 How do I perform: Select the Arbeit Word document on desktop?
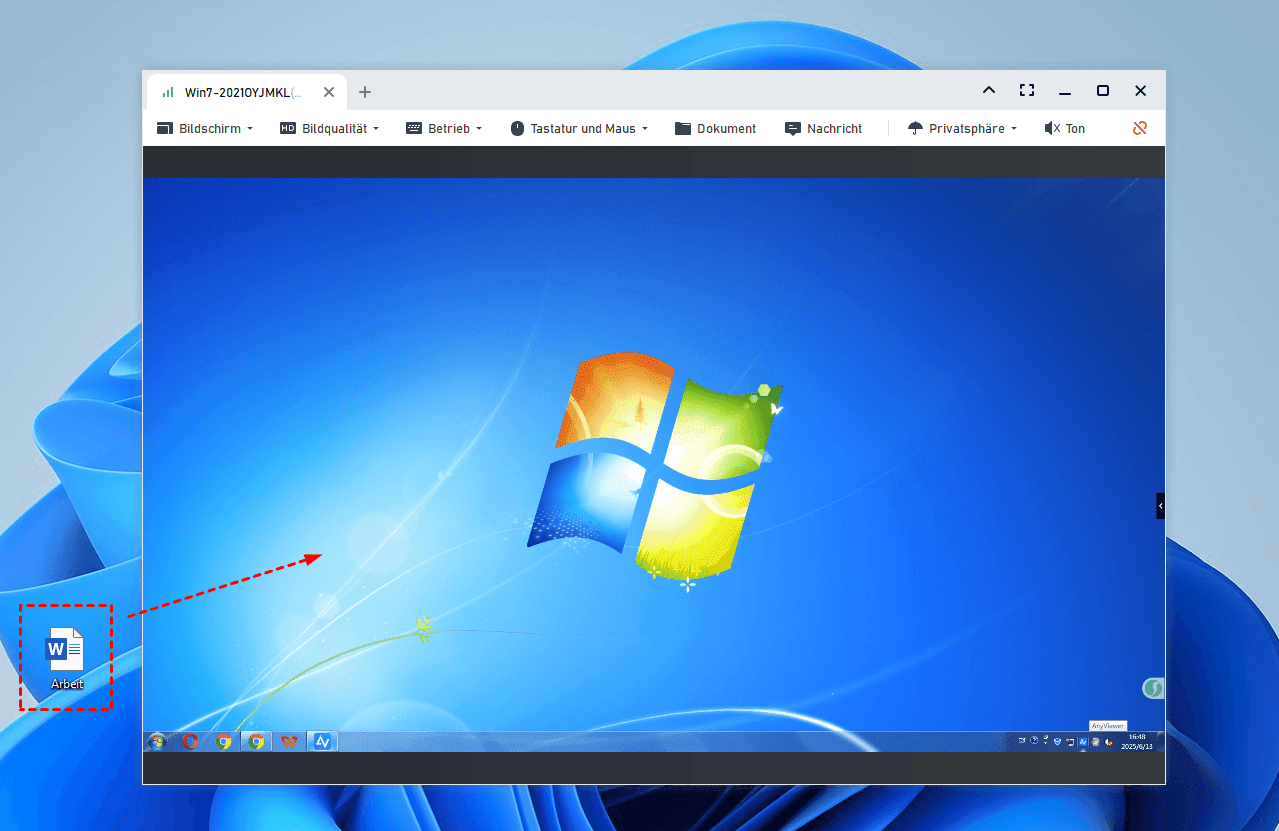pos(66,659)
